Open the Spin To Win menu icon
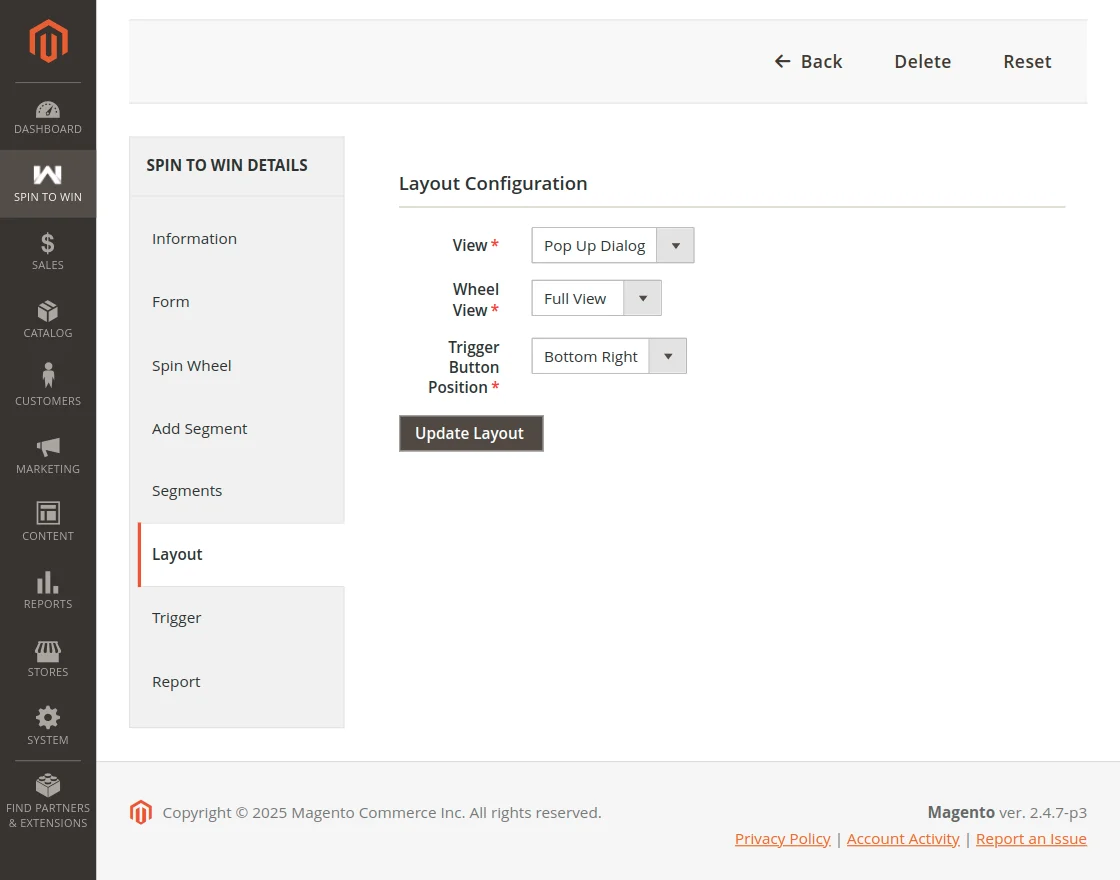The image size is (1120, 880). [48, 184]
